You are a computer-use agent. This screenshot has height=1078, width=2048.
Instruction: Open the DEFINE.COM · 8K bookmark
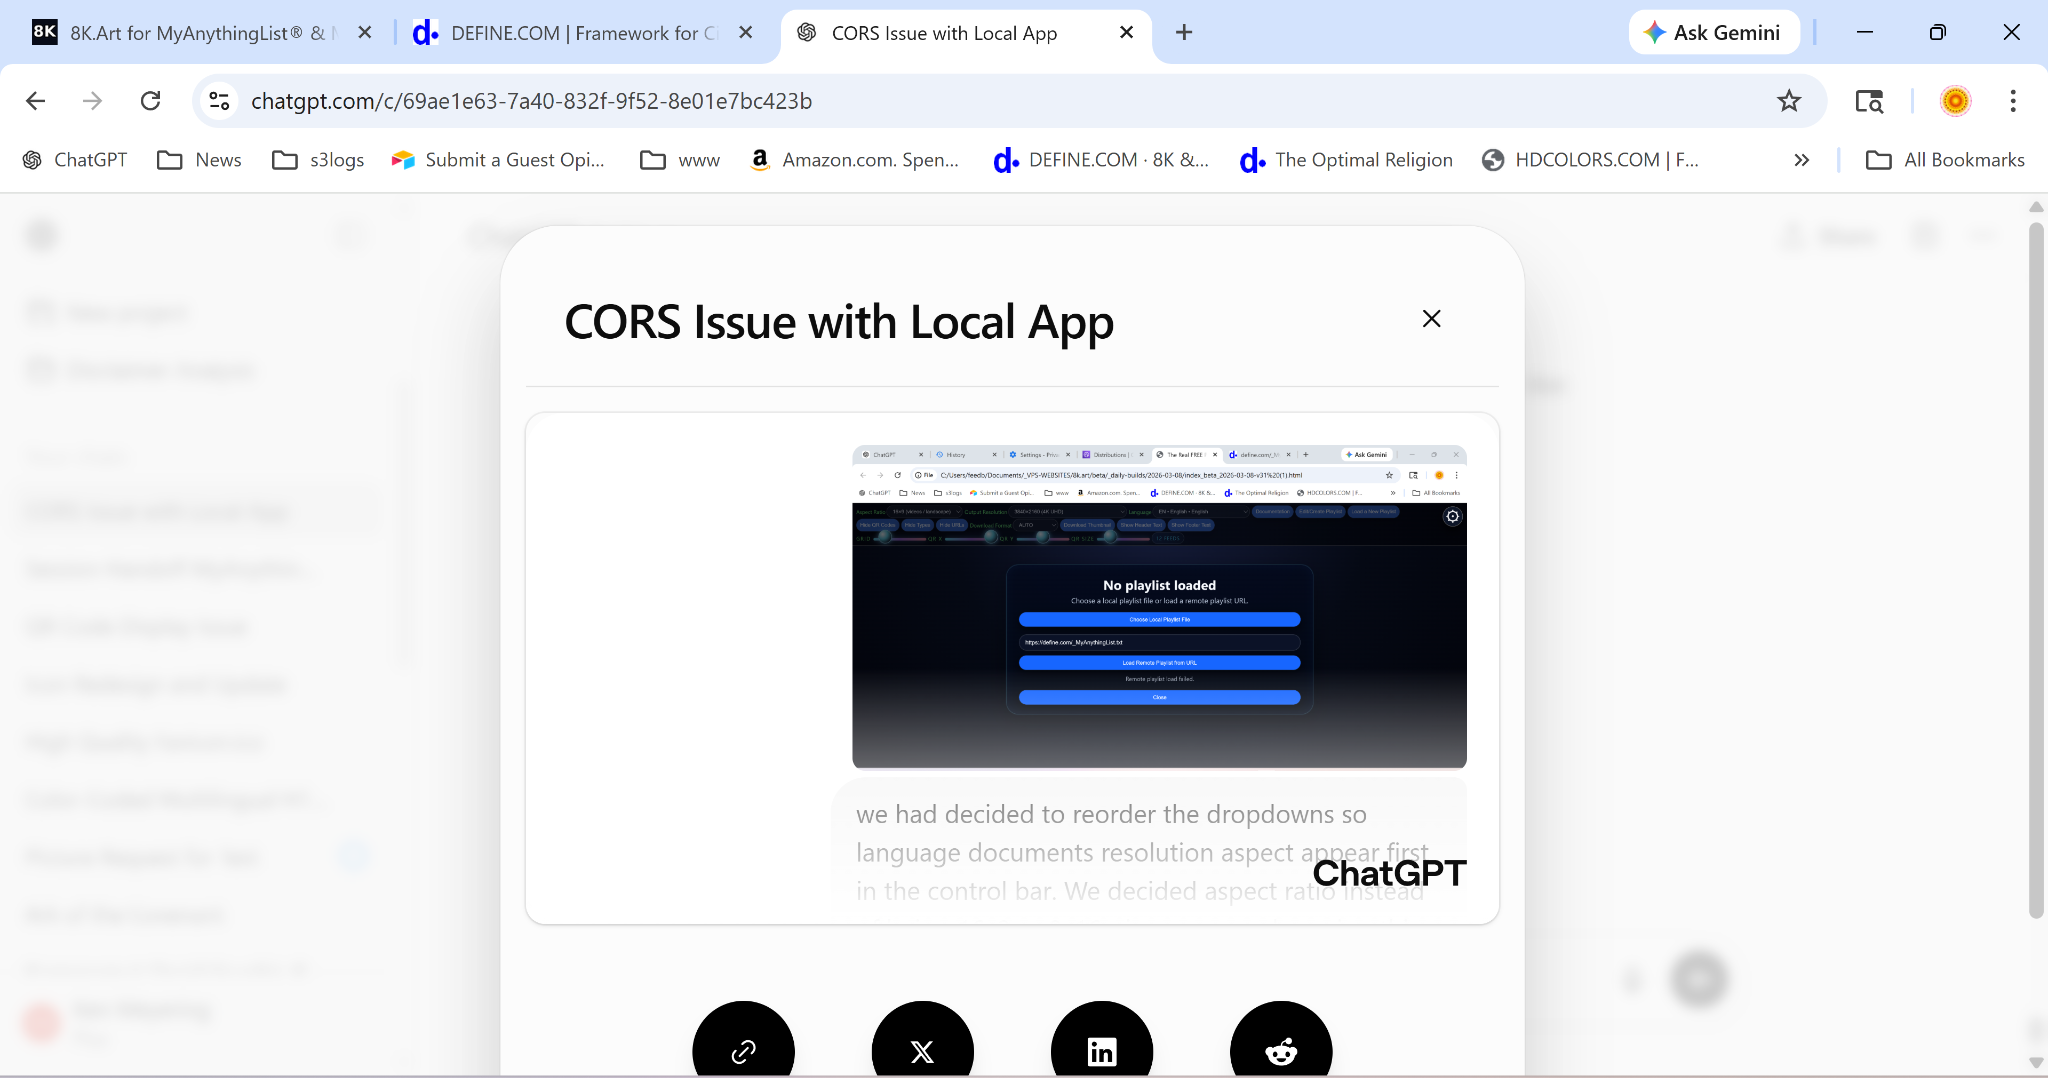point(1101,160)
